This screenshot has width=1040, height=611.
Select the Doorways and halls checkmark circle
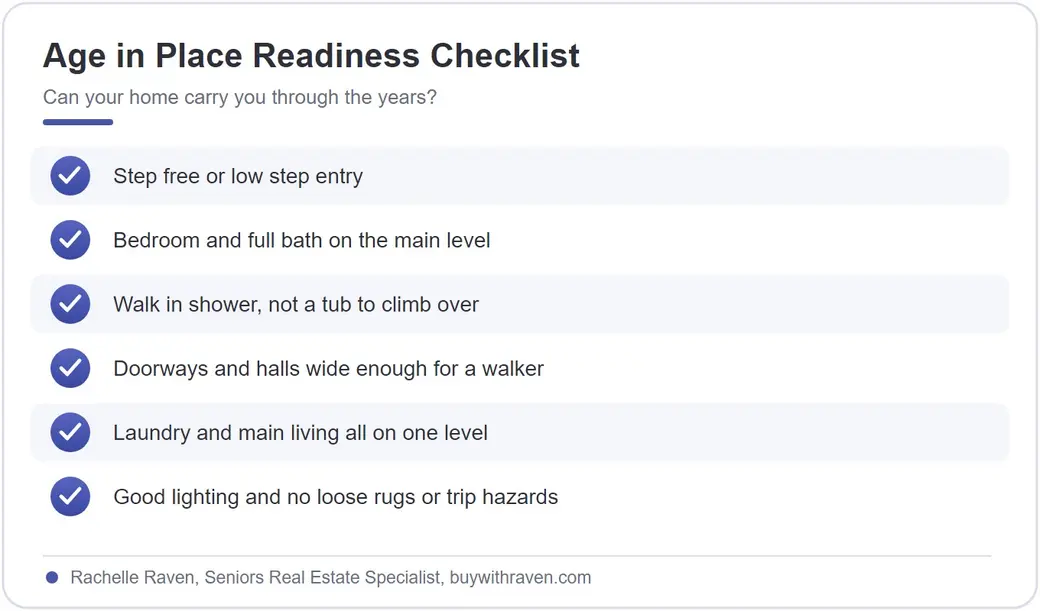[x=70, y=368]
